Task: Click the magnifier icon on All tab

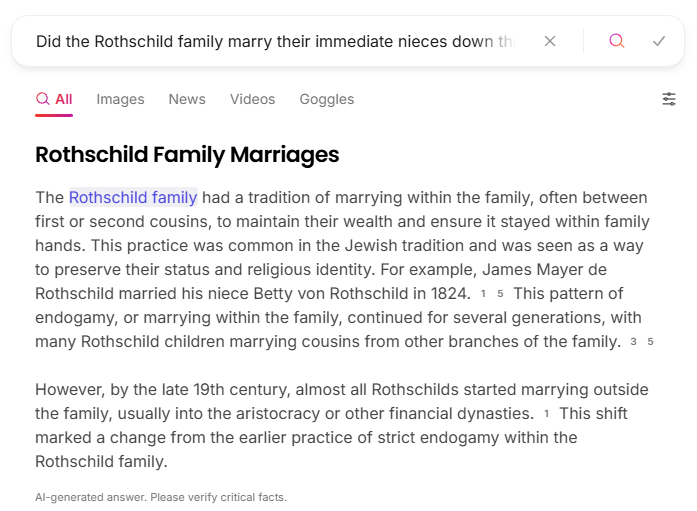Action: 42,99
